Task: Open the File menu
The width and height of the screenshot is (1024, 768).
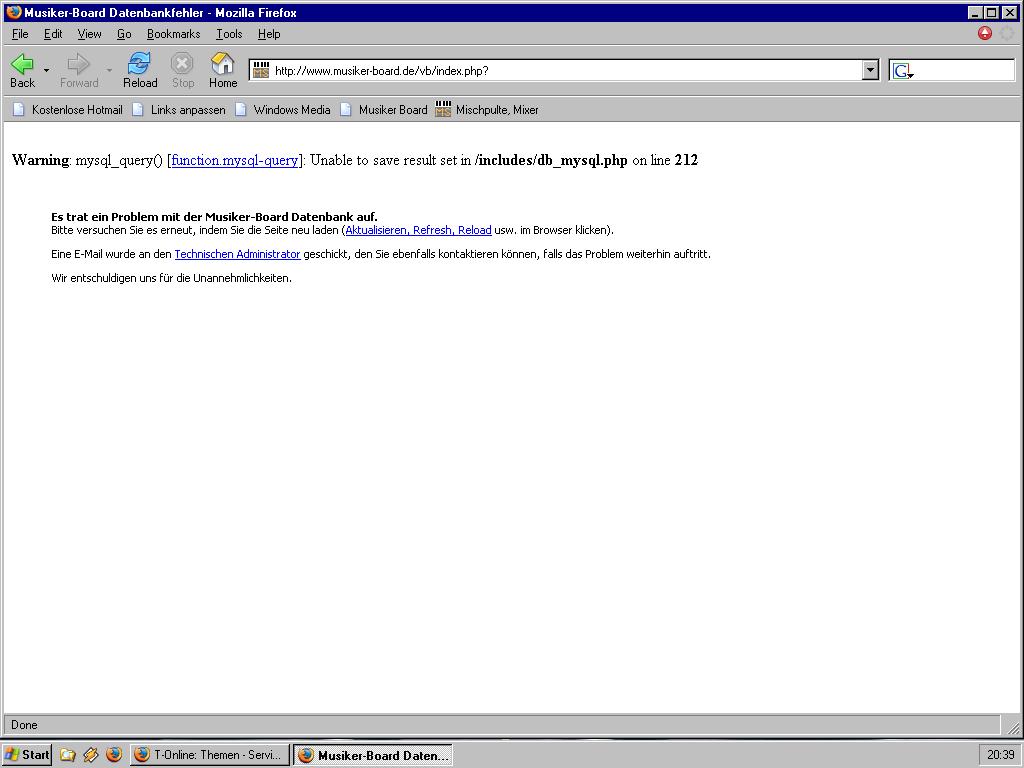Action: 20,34
